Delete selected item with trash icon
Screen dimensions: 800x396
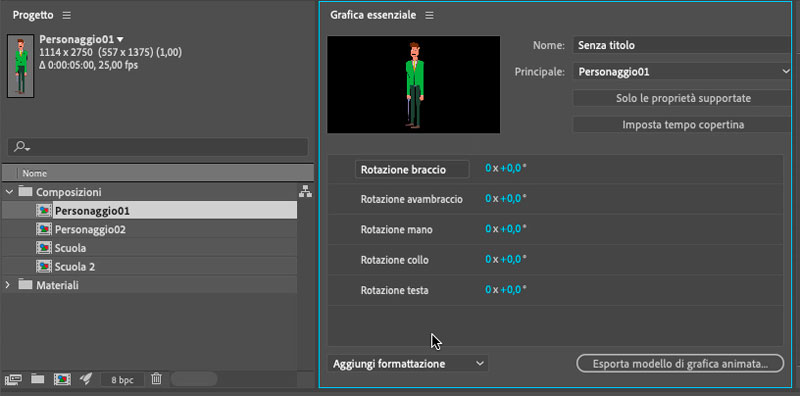tap(157, 379)
